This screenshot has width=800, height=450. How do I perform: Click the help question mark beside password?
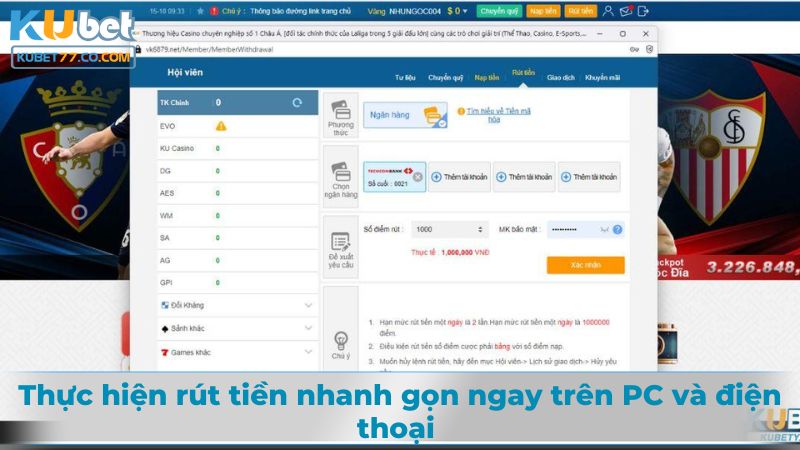(x=617, y=230)
